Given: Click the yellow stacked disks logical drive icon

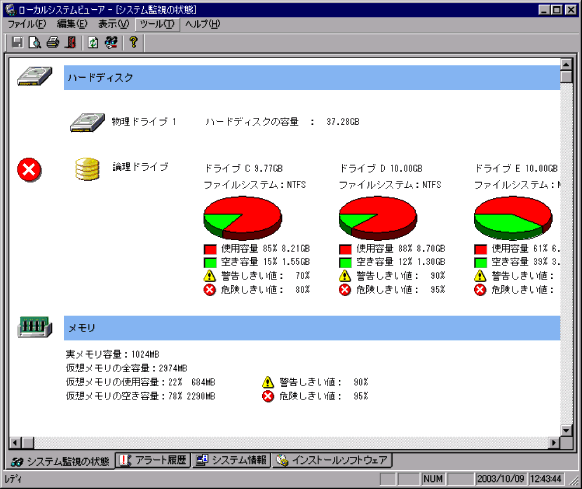Looking at the screenshot, I should pyautogui.click(x=87, y=169).
